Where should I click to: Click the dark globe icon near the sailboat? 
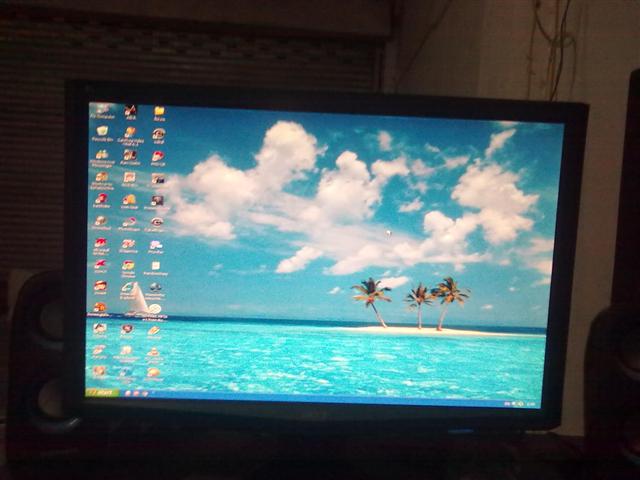(155, 287)
